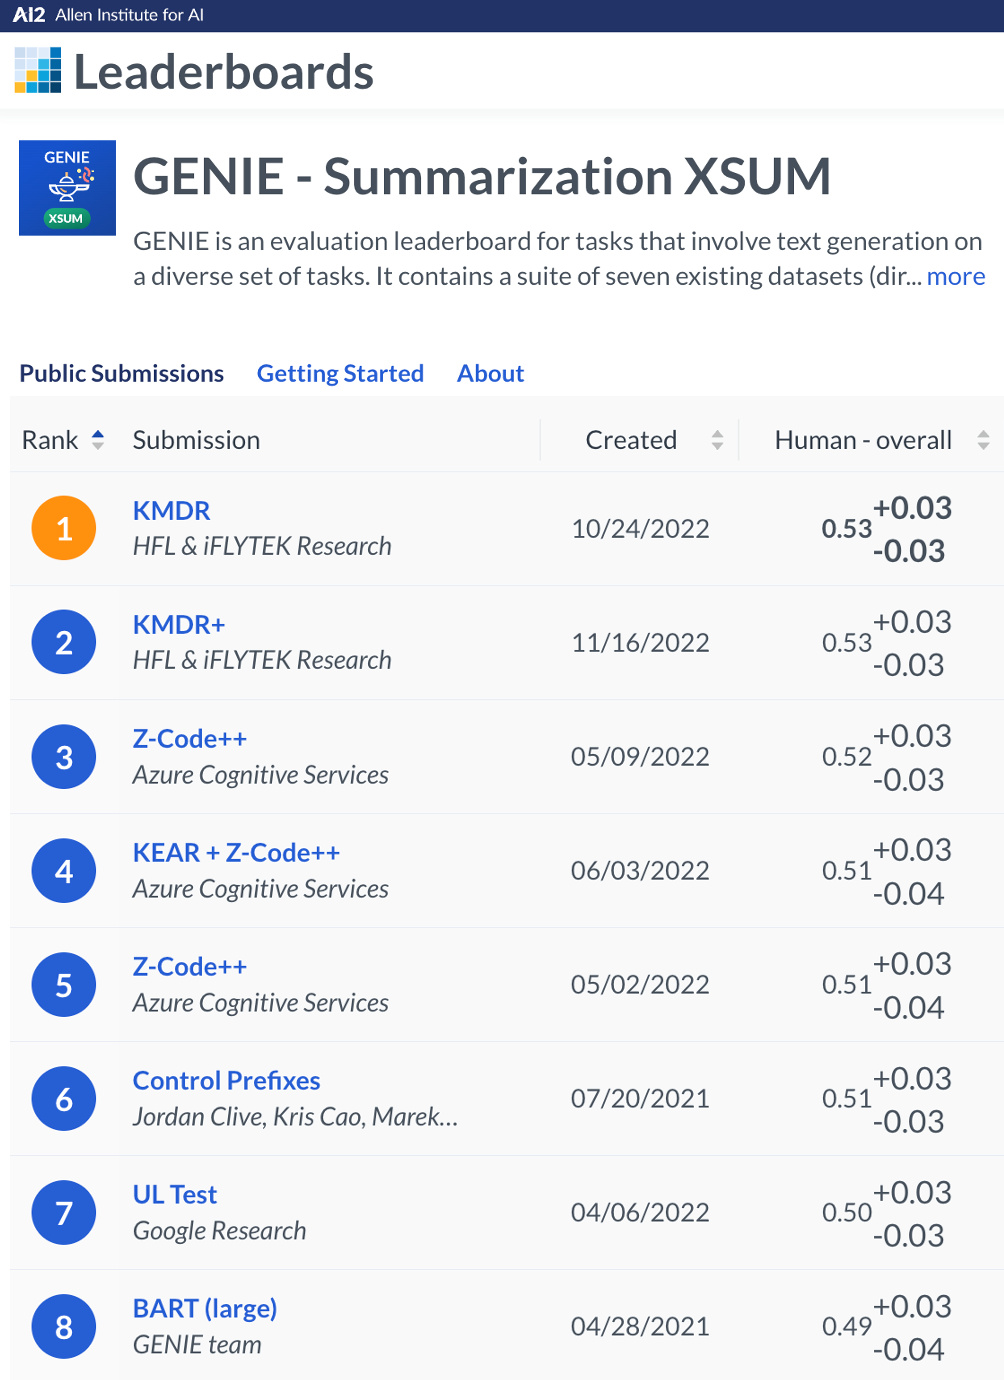Click the rank 4 circle badge
The height and width of the screenshot is (1380, 1004).
click(x=64, y=870)
